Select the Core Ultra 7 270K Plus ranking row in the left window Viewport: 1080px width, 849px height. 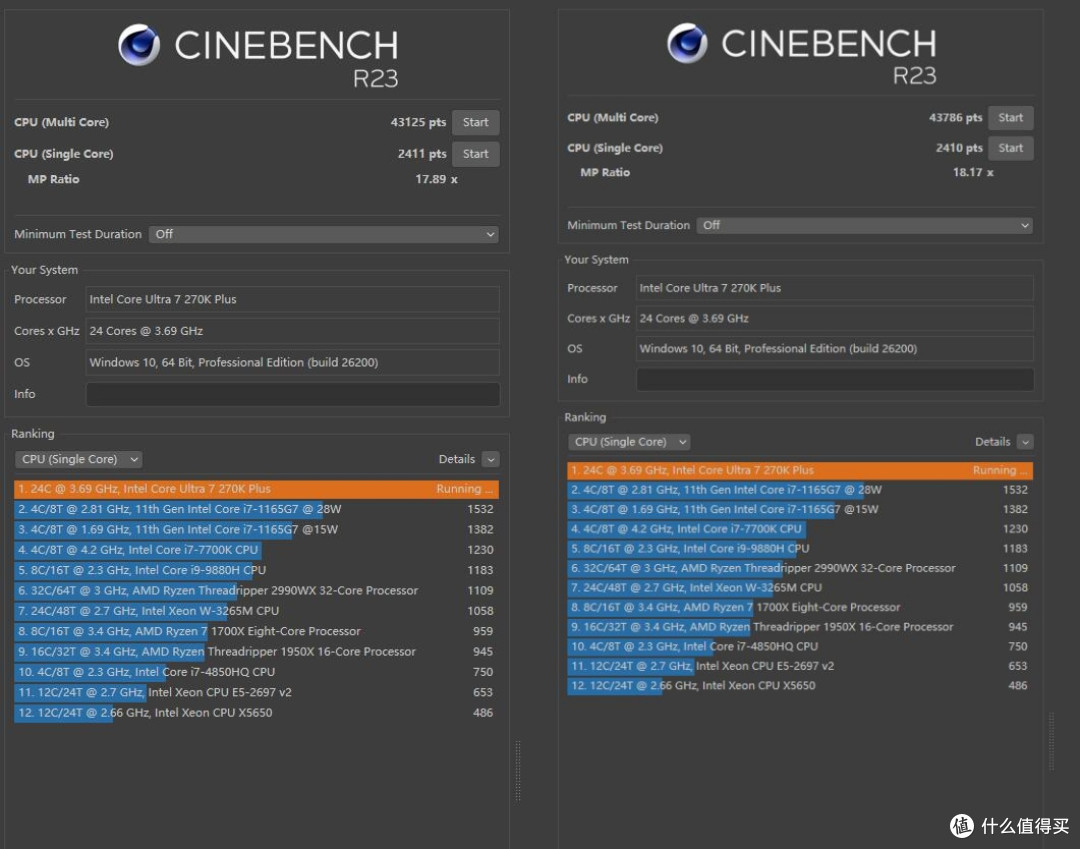pyautogui.click(x=256, y=489)
